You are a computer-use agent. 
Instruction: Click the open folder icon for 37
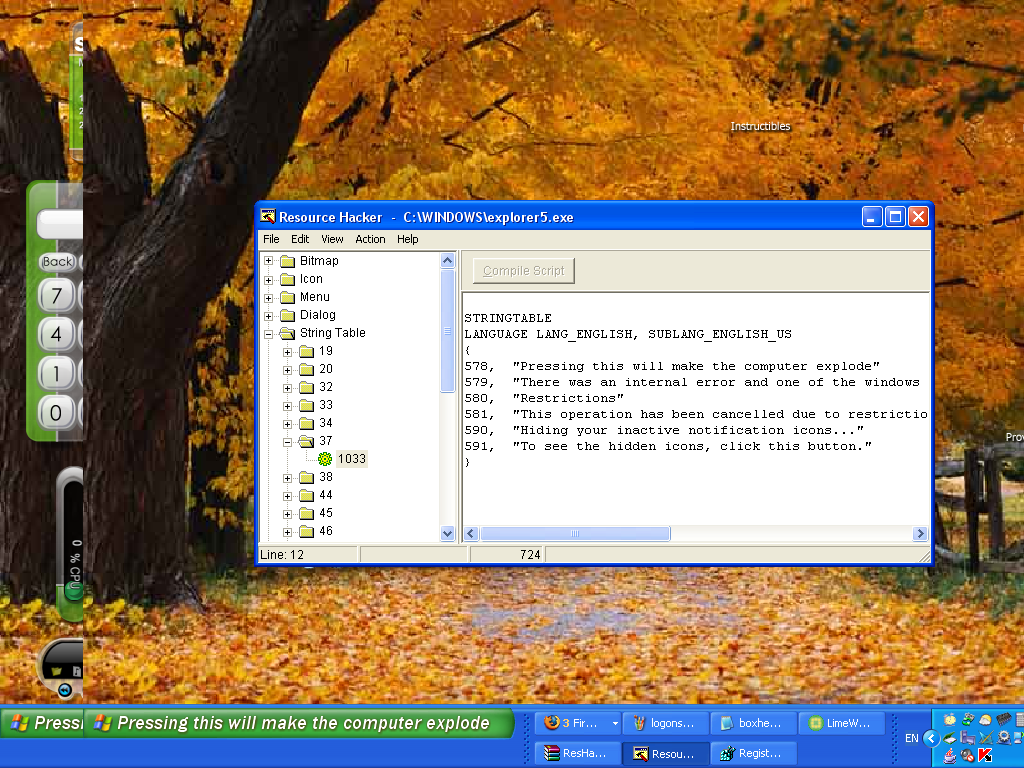(x=307, y=441)
